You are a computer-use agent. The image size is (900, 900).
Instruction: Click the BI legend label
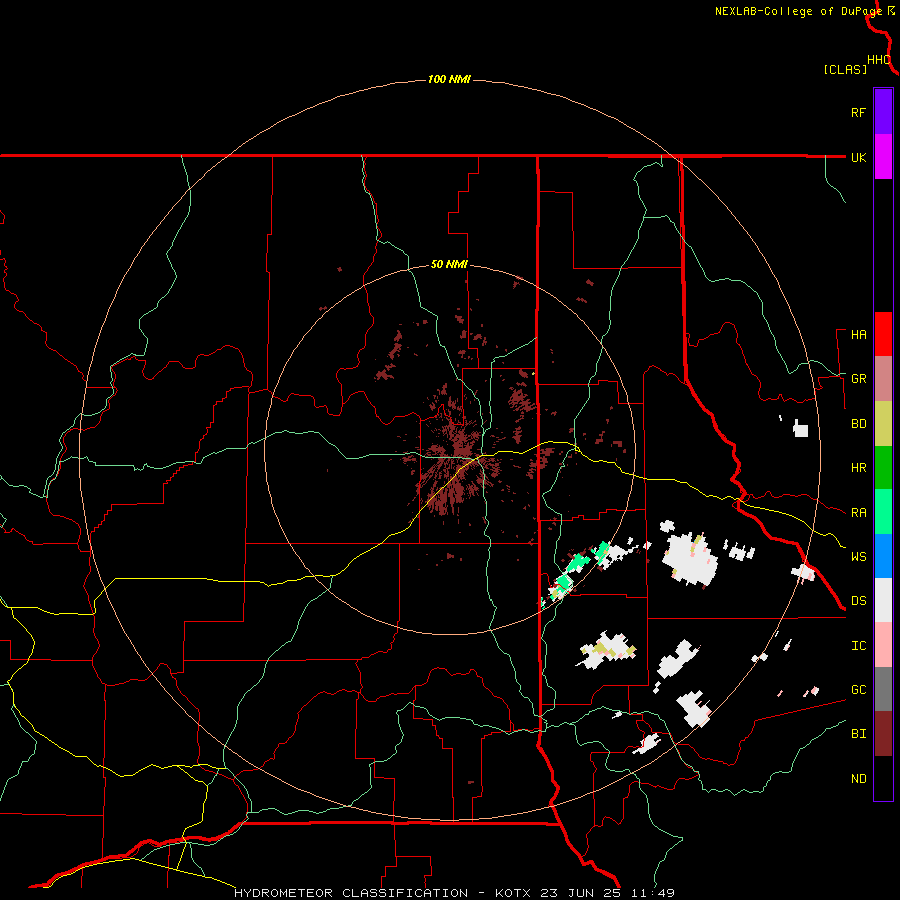[x=858, y=734]
